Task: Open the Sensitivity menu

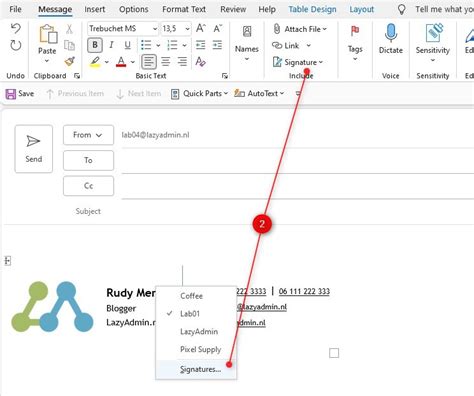Action: click(x=433, y=43)
